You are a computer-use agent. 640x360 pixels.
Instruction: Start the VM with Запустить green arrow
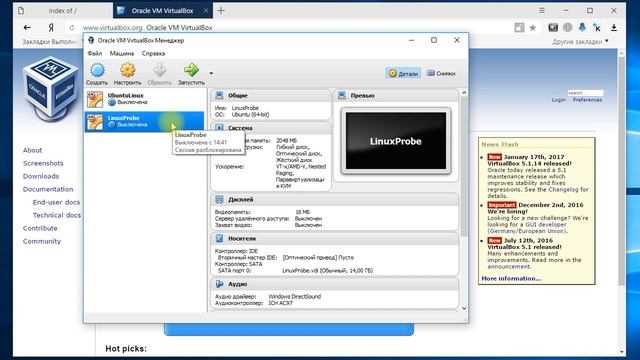[x=191, y=70]
